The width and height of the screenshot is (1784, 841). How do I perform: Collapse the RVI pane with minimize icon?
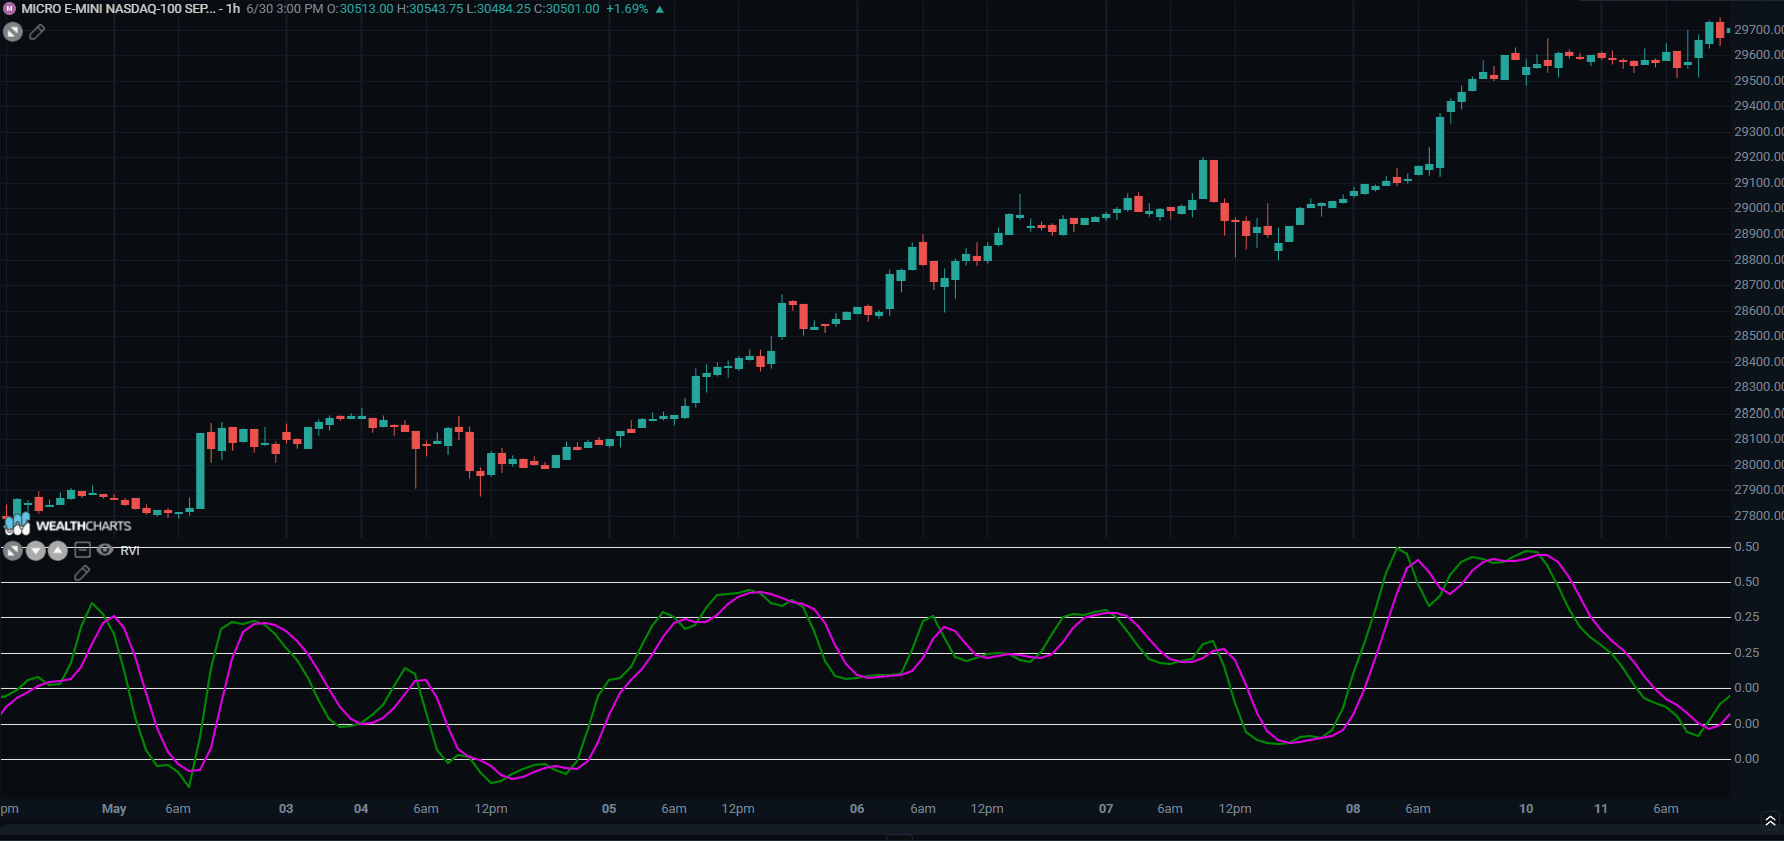click(x=83, y=550)
